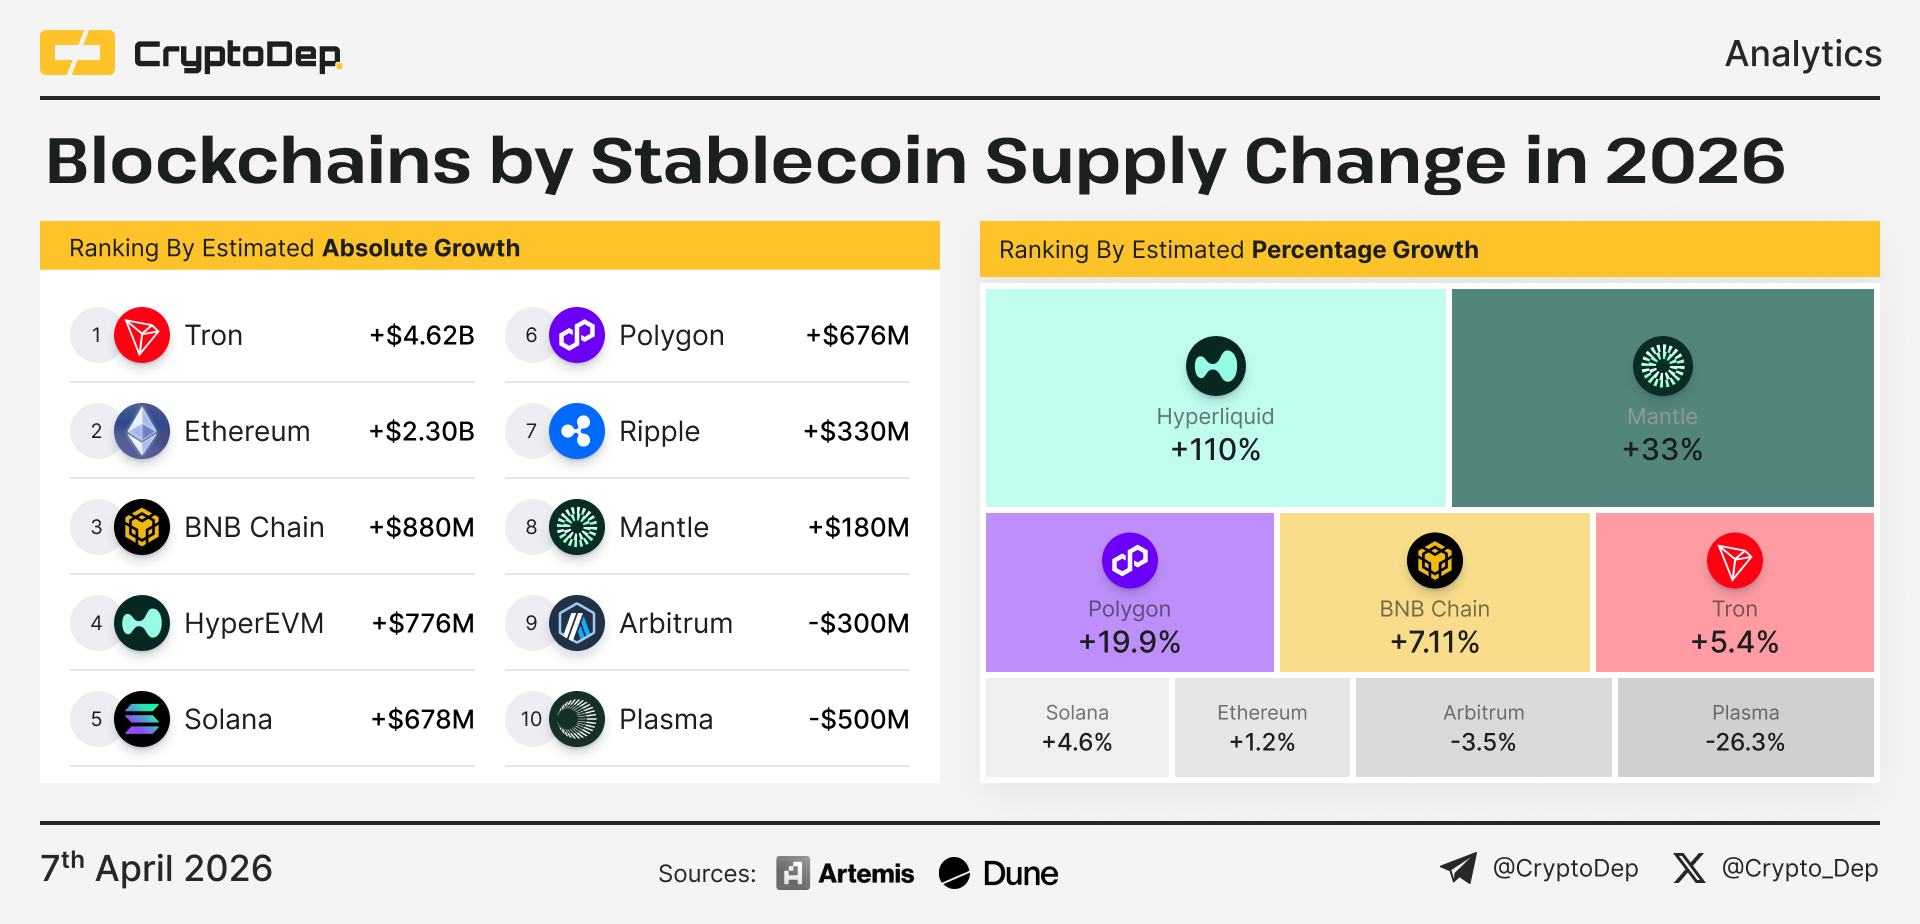
Task: Open the @CryptoDep Telegram handle
Action: (x=1565, y=868)
